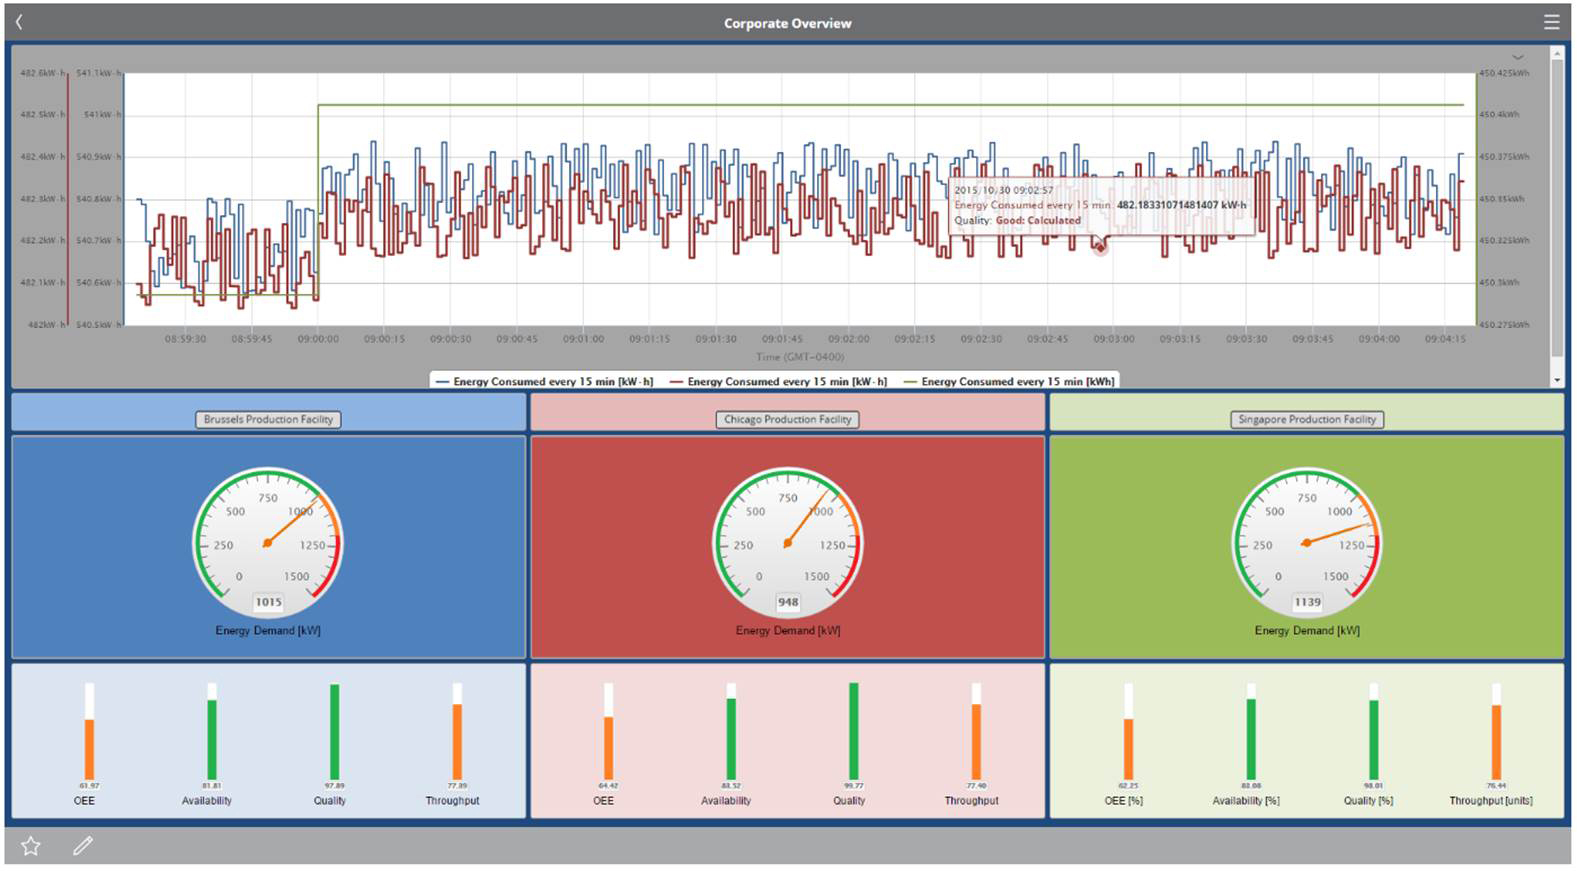Click the 450.4kWh right axis label

1499,115
